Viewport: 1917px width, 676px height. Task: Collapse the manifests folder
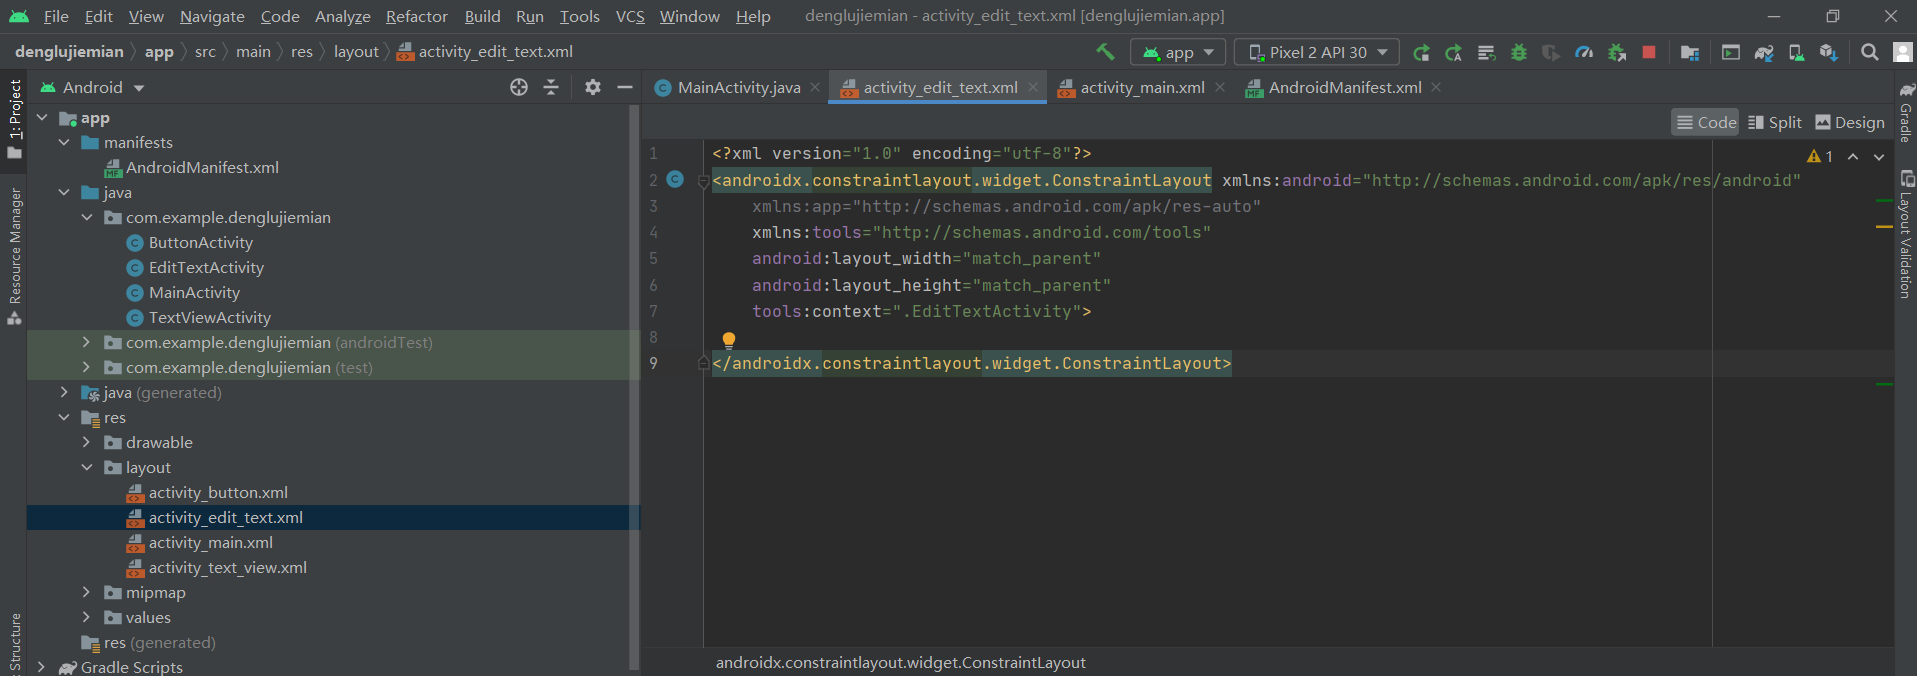pos(65,142)
